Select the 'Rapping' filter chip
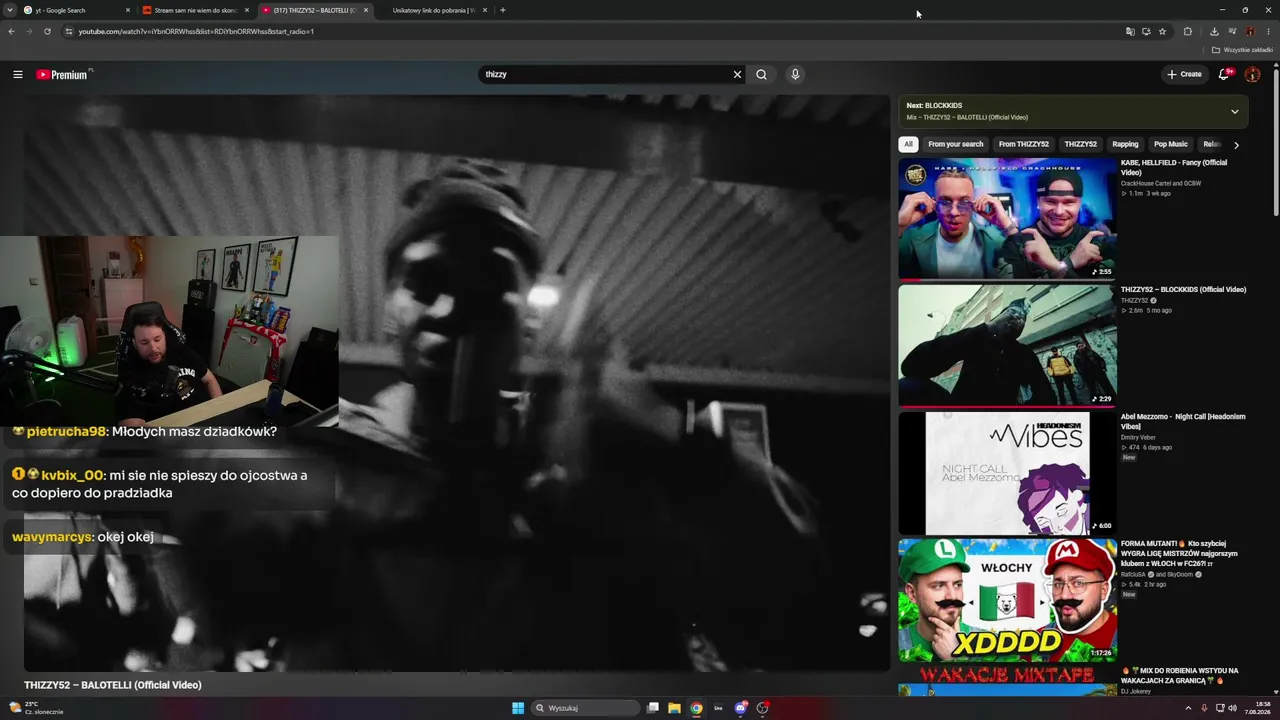 1125,144
